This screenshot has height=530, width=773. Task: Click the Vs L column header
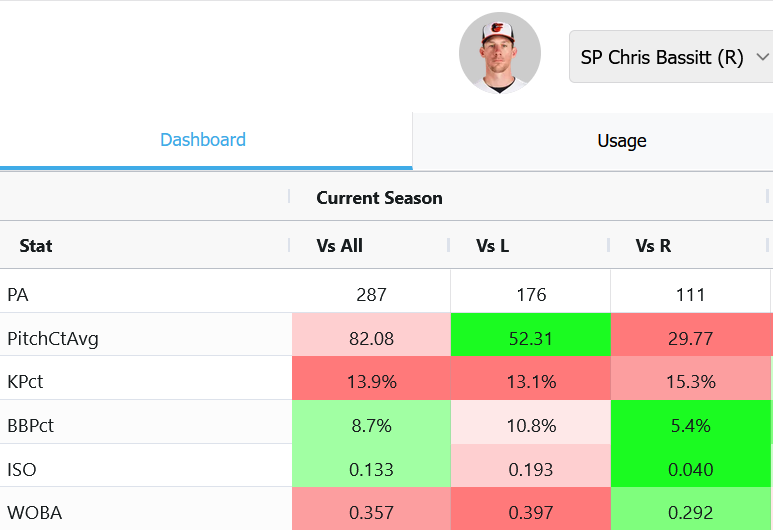[x=492, y=246]
